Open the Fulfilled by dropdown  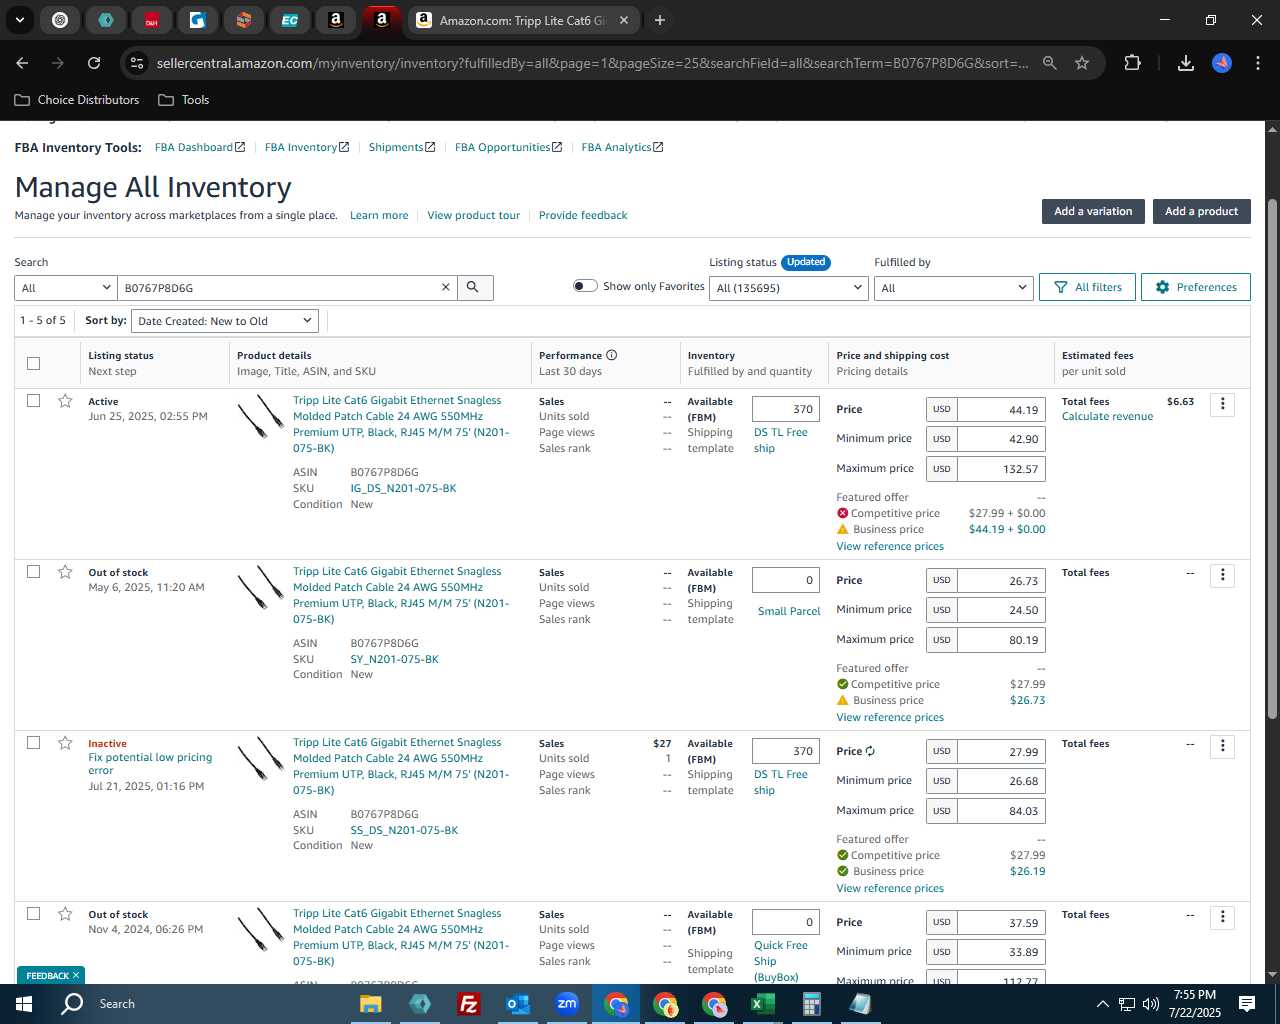pos(953,288)
